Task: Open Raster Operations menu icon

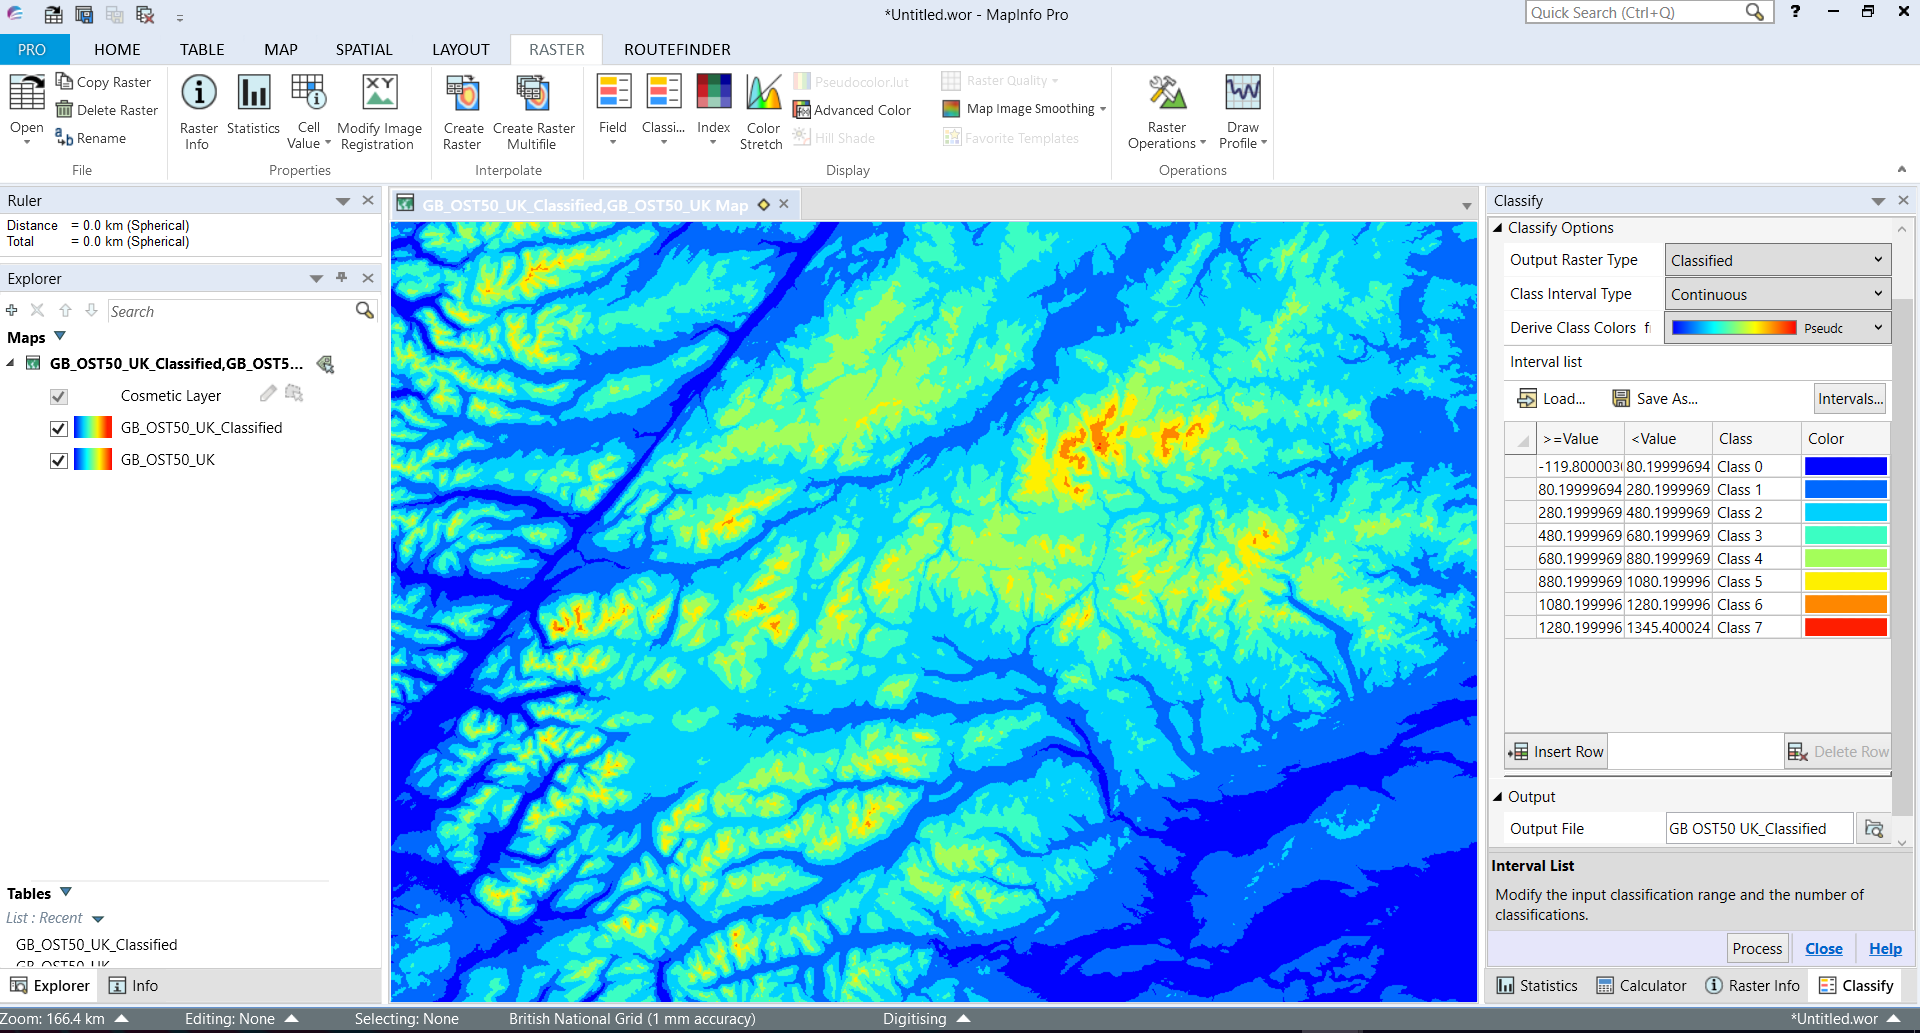Action: coord(1167,92)
